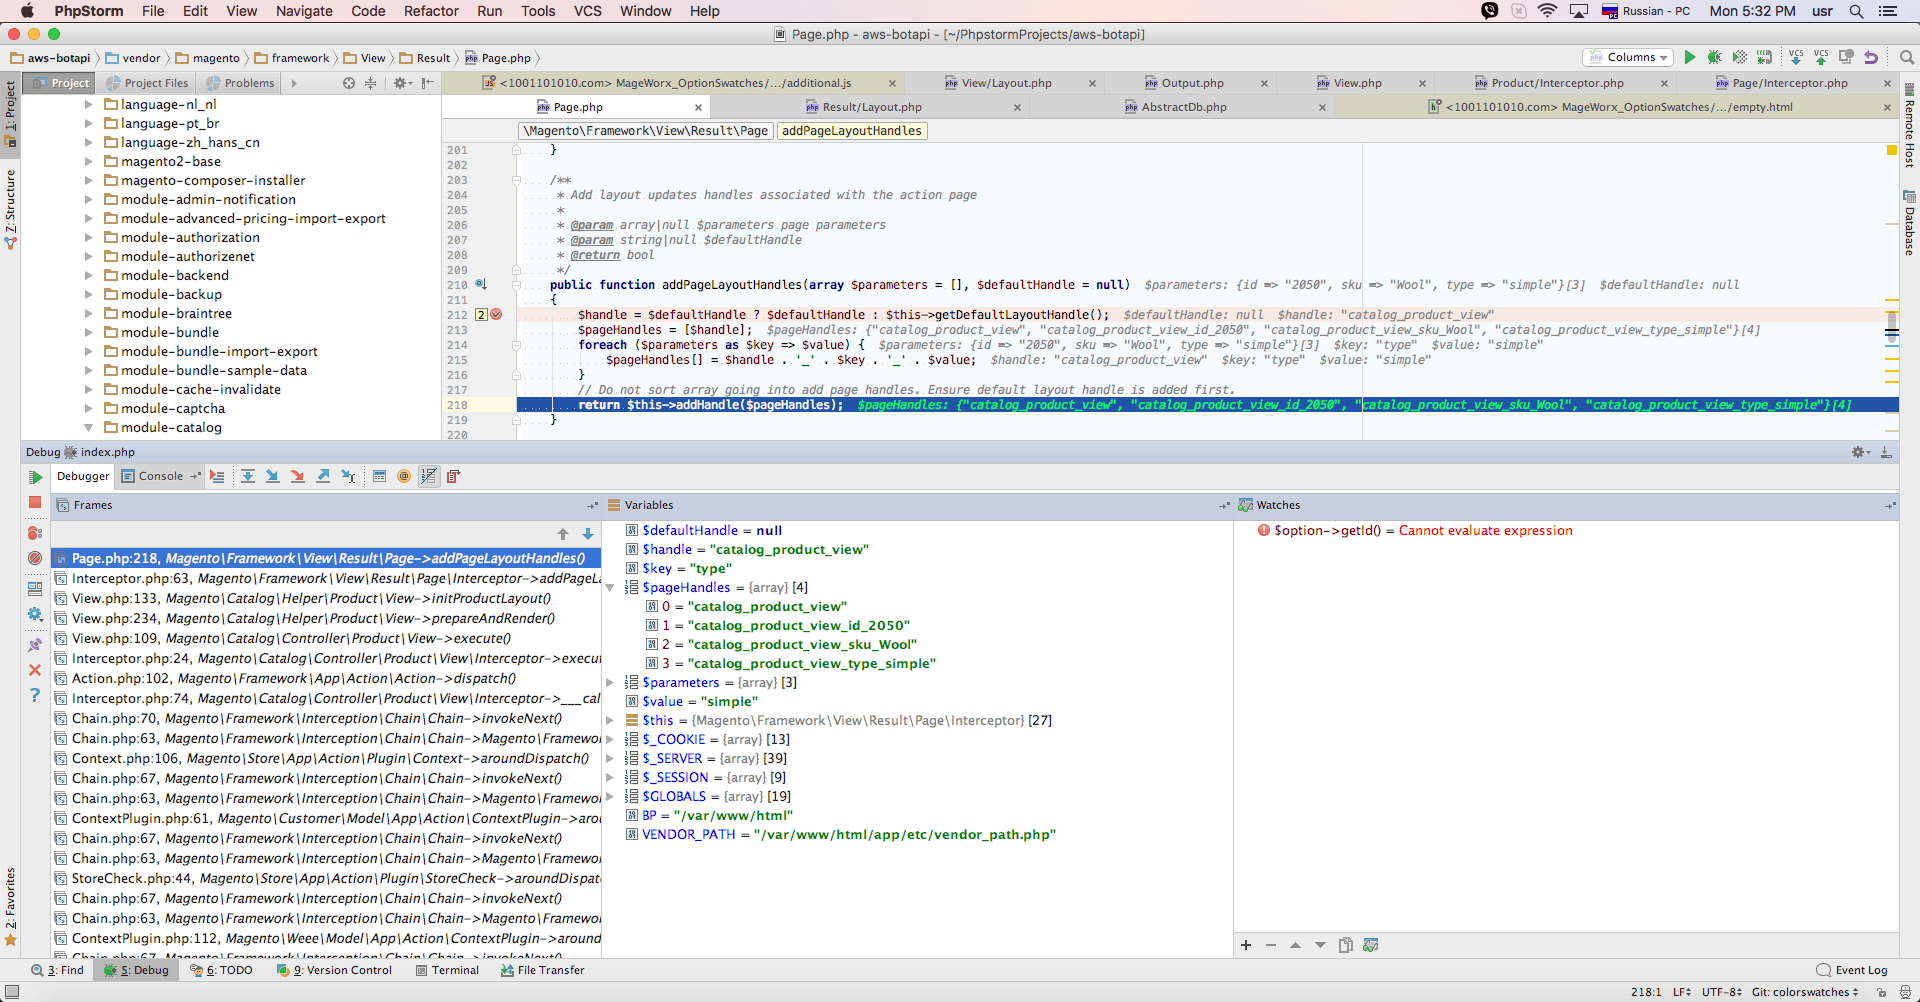Update project from VCS

[x=1797, y=57]
